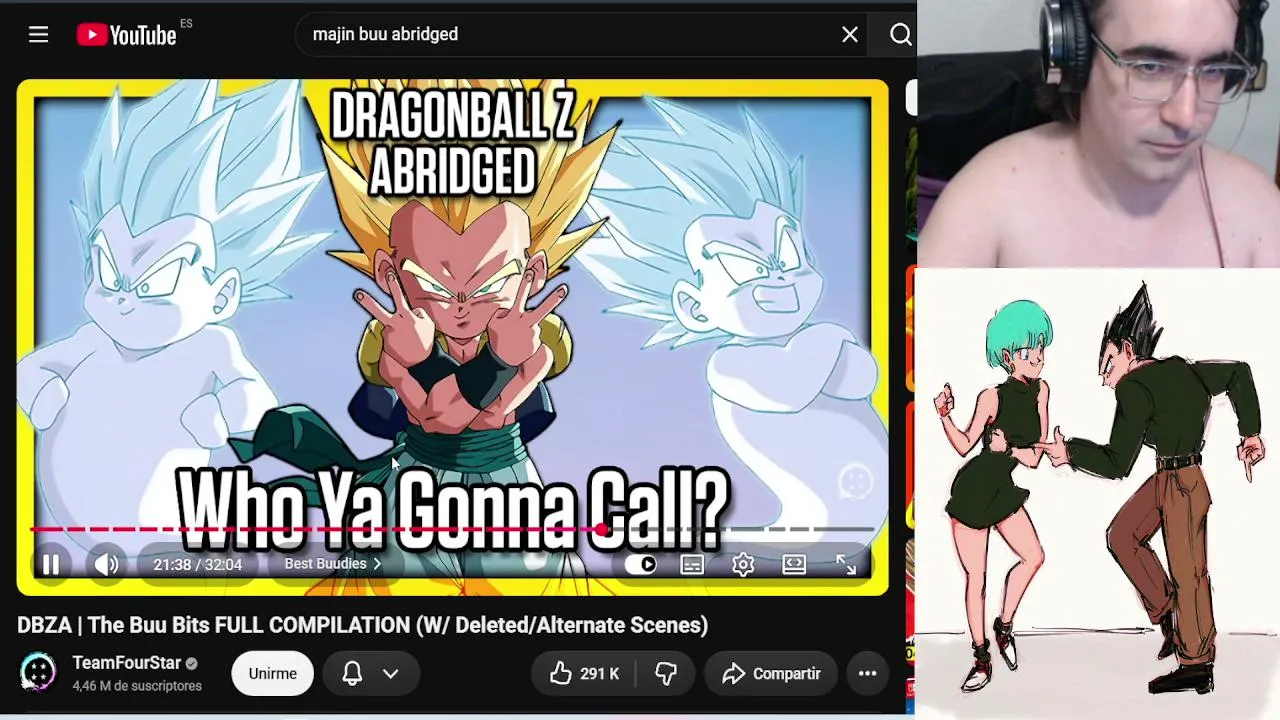1280x720 pixels.
Task: Open the YouTube guide hamburger menu
Action: (38, 35)
